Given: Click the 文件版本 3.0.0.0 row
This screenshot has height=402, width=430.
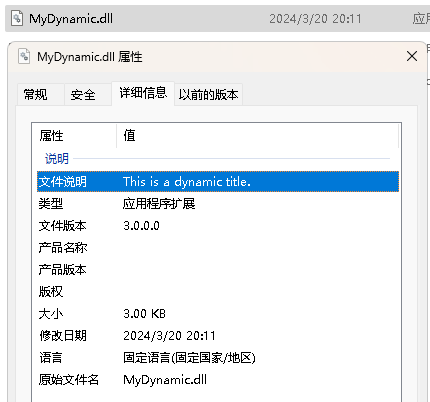Looking at the screenshot, I should click(x=218, y=226).
